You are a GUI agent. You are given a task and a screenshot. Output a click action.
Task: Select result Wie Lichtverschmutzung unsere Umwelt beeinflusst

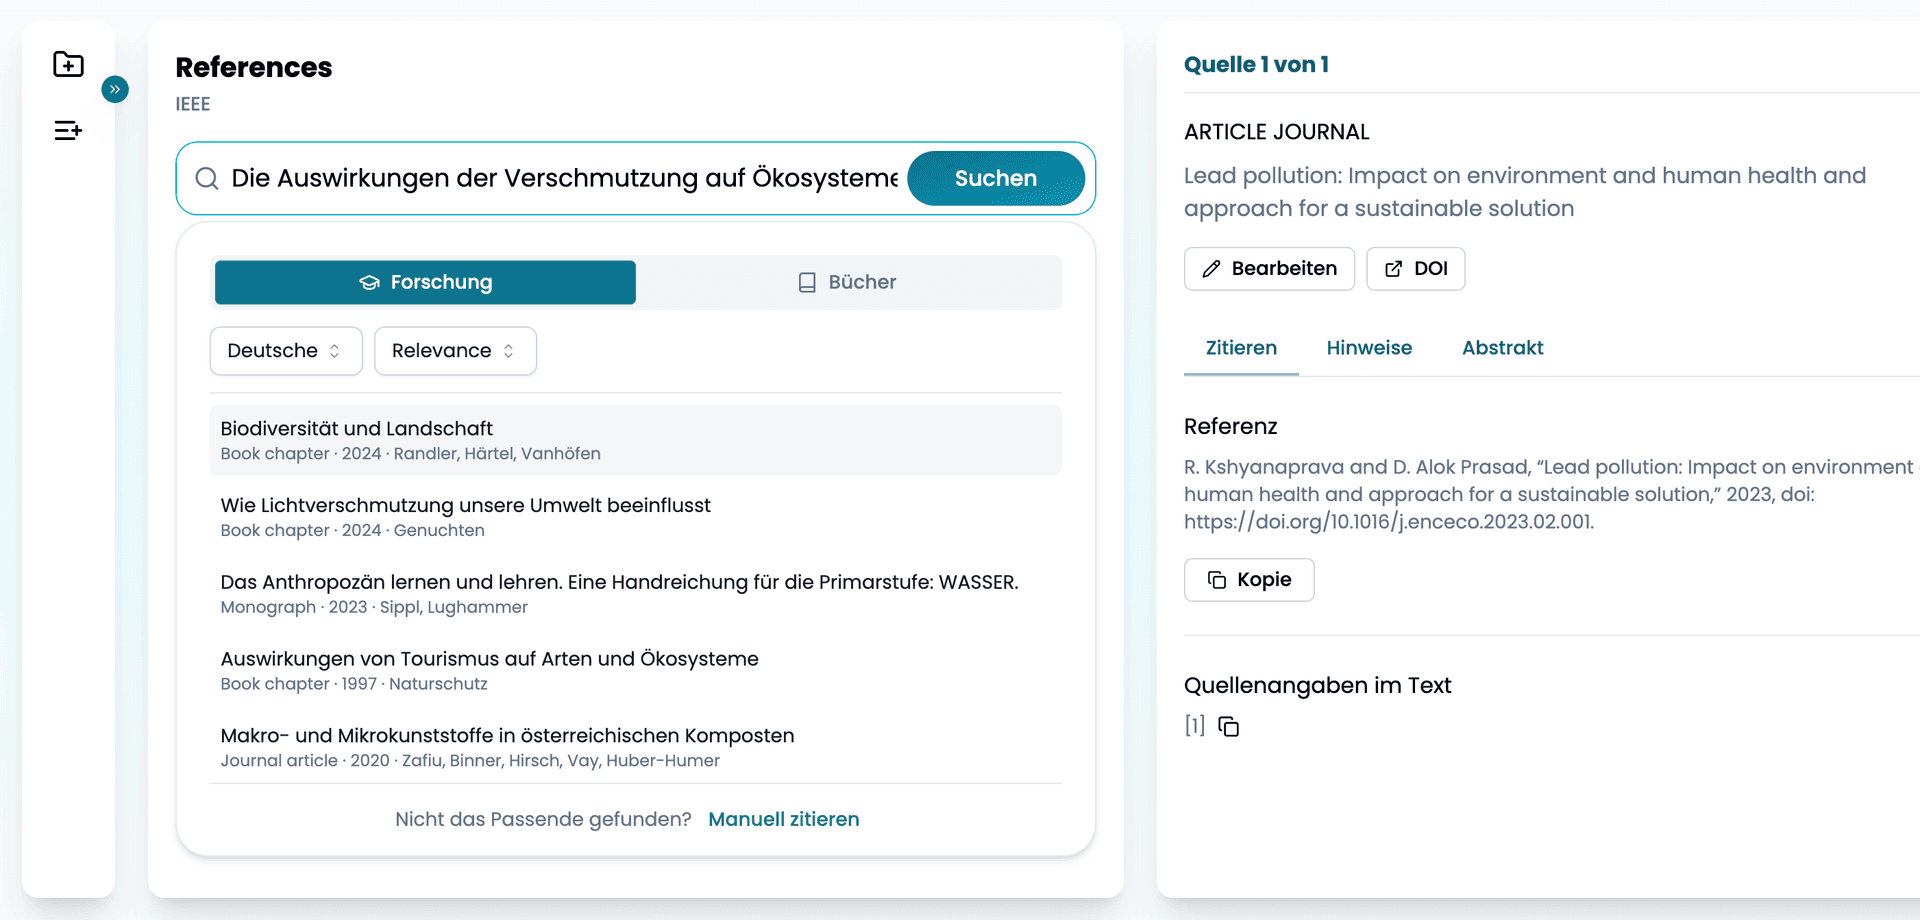[x=636, y=517]
